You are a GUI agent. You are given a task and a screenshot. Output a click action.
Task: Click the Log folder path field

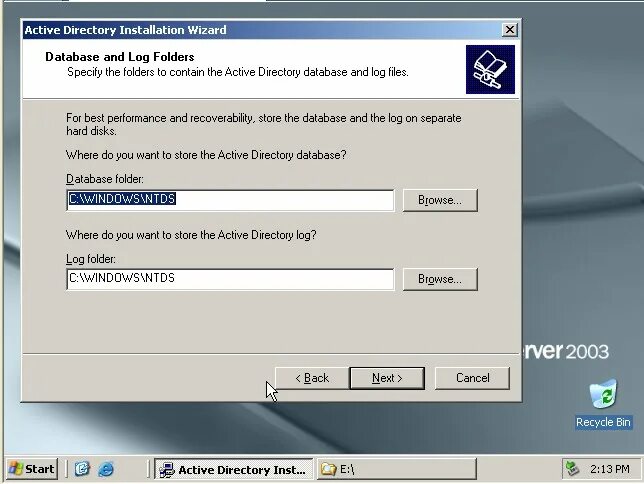(230, 279)
